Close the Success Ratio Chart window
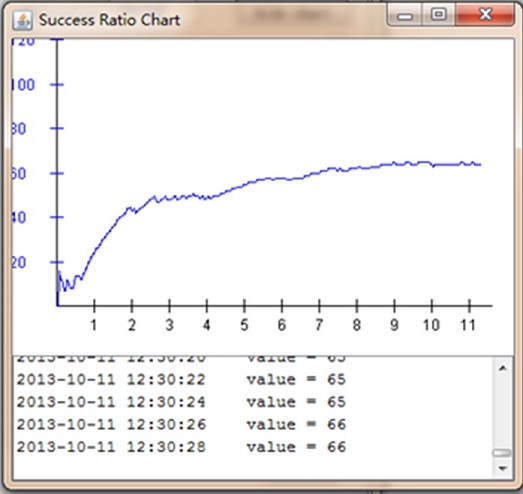The height and width of the screenshot is (494, 523). coord(484,15)
